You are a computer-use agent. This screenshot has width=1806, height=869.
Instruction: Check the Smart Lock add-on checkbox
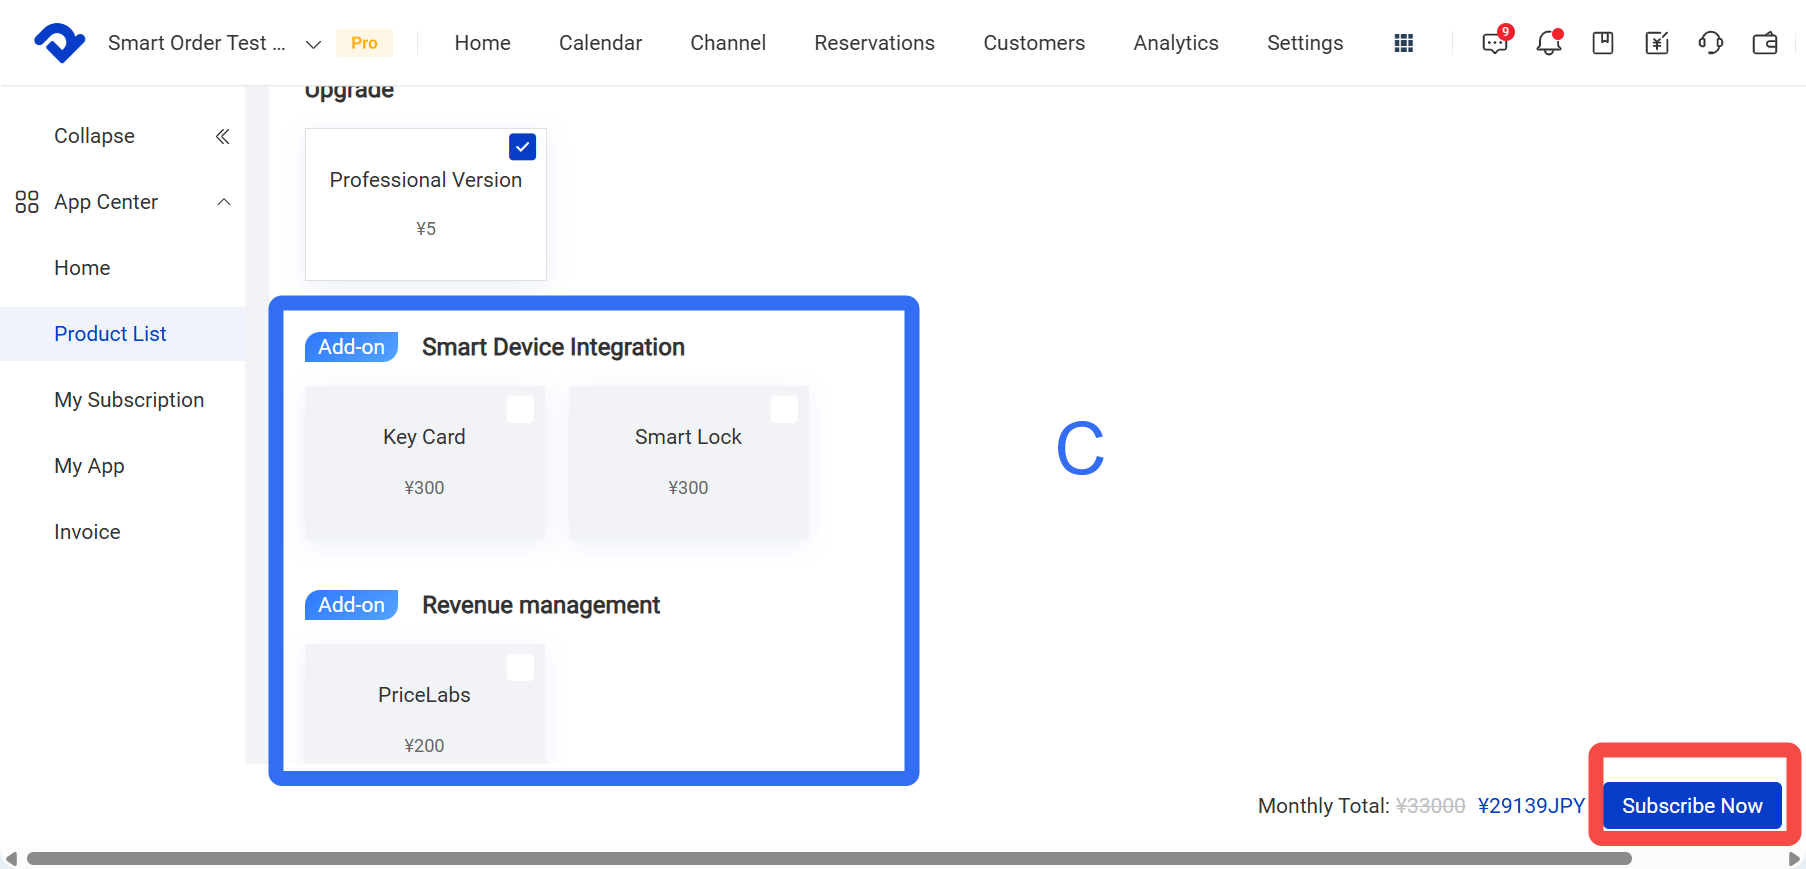784,410
